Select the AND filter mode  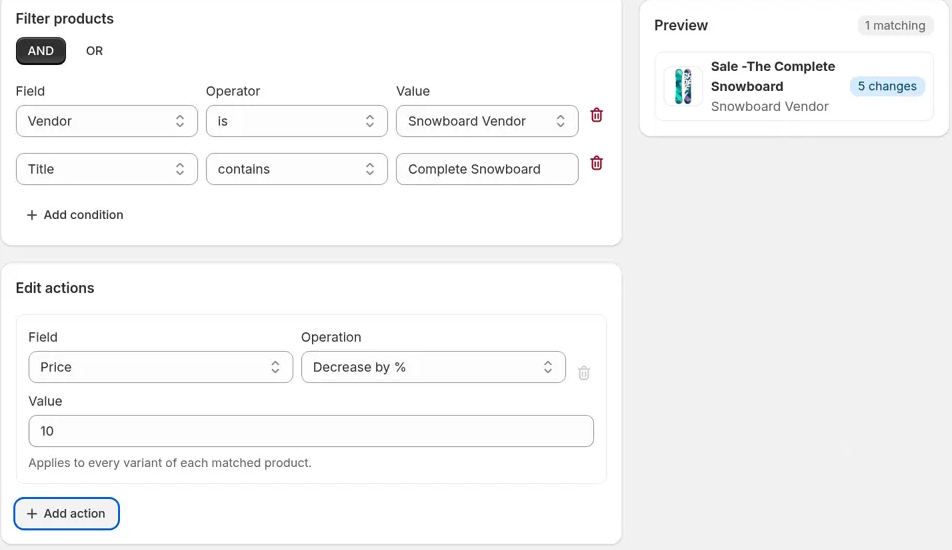pyautogui.click(x=41, y=51)
